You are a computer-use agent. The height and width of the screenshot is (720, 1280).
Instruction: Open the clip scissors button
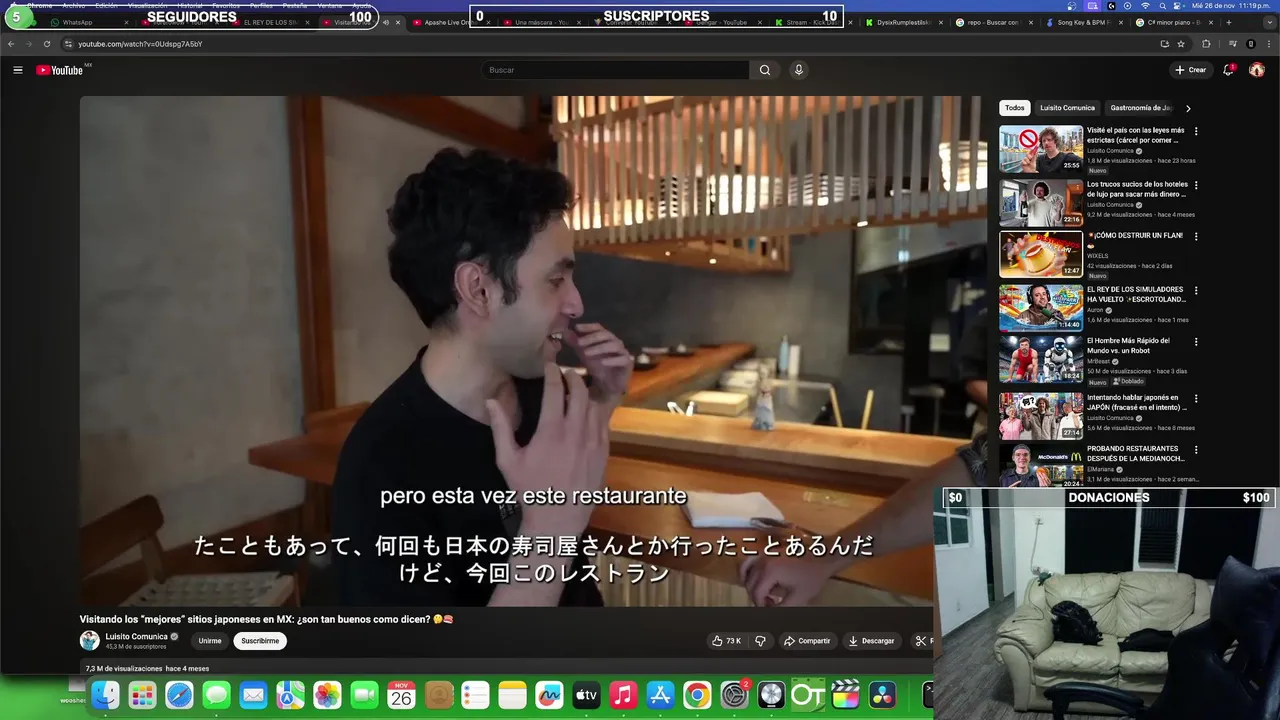click(x=921, y=641)
